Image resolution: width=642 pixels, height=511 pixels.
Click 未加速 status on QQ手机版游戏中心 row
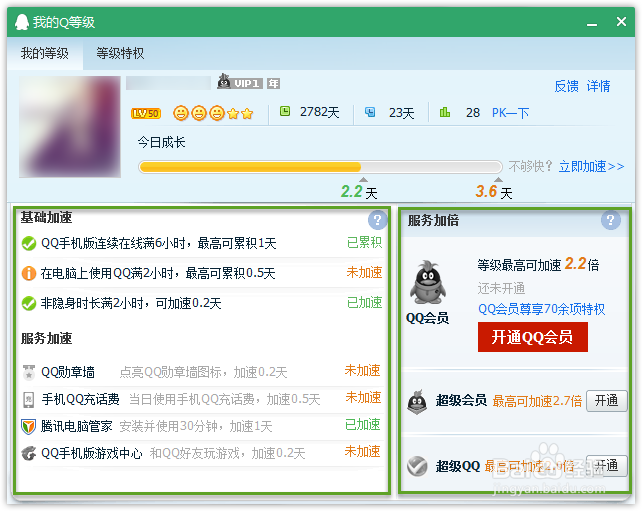(362, 452)
